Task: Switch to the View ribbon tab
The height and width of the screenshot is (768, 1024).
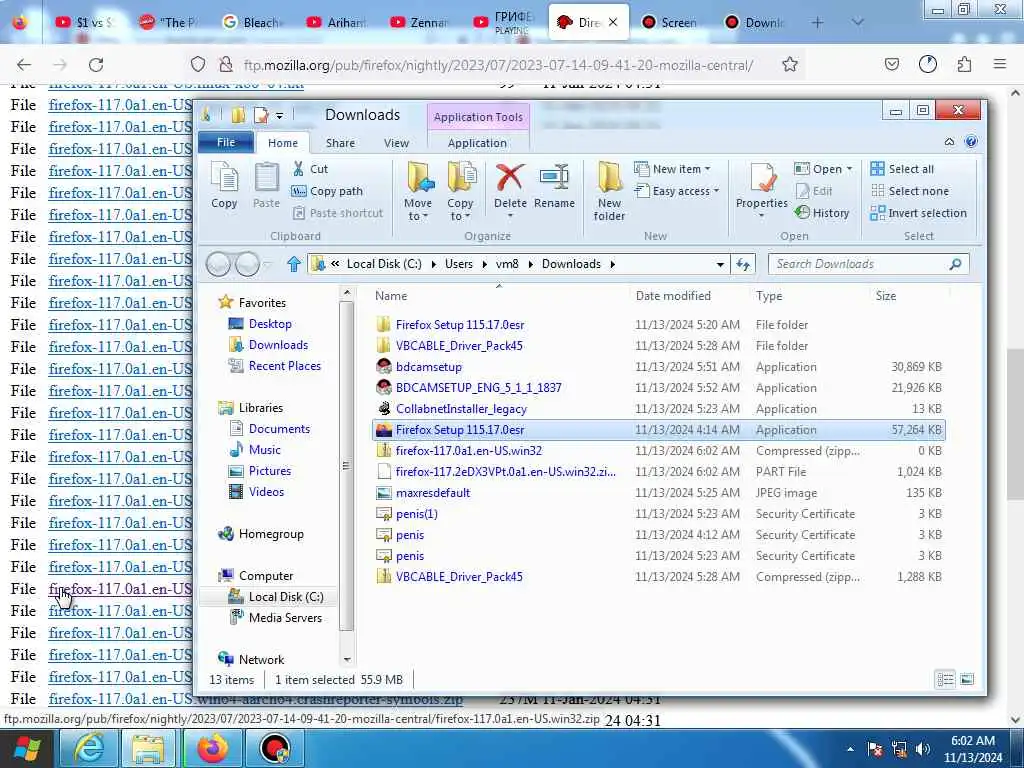Action: (396, 143)
